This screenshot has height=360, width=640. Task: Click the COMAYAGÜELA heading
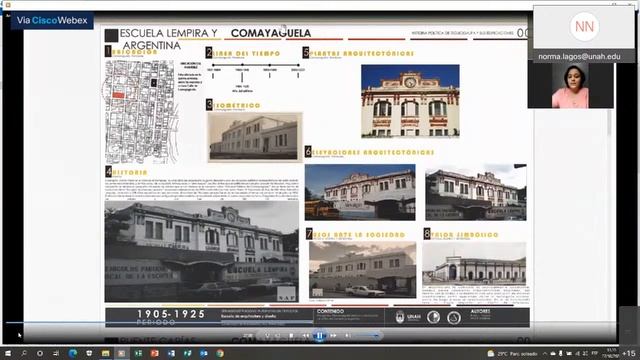[271, 33]
